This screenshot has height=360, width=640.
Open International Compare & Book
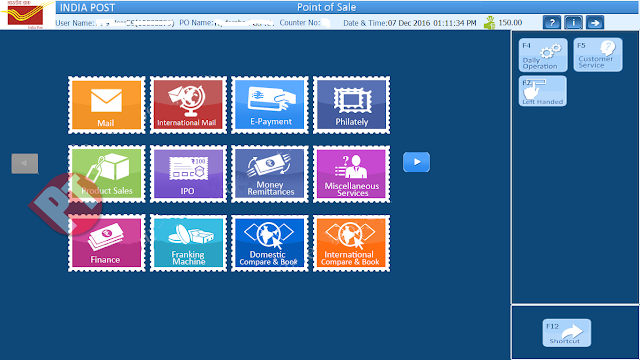(x=351, y=243)
